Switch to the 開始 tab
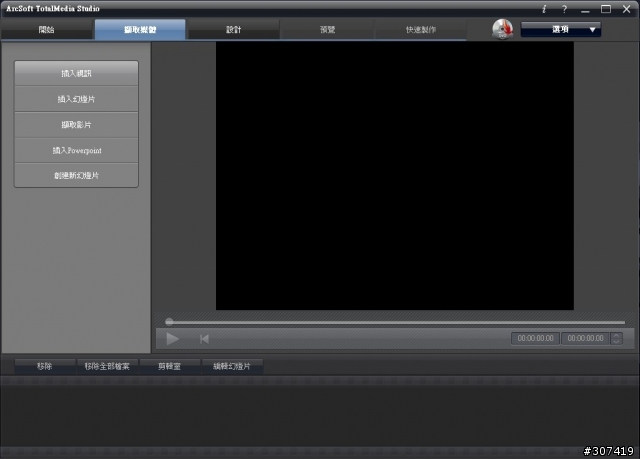640x459 pixels. click(47, 29)
